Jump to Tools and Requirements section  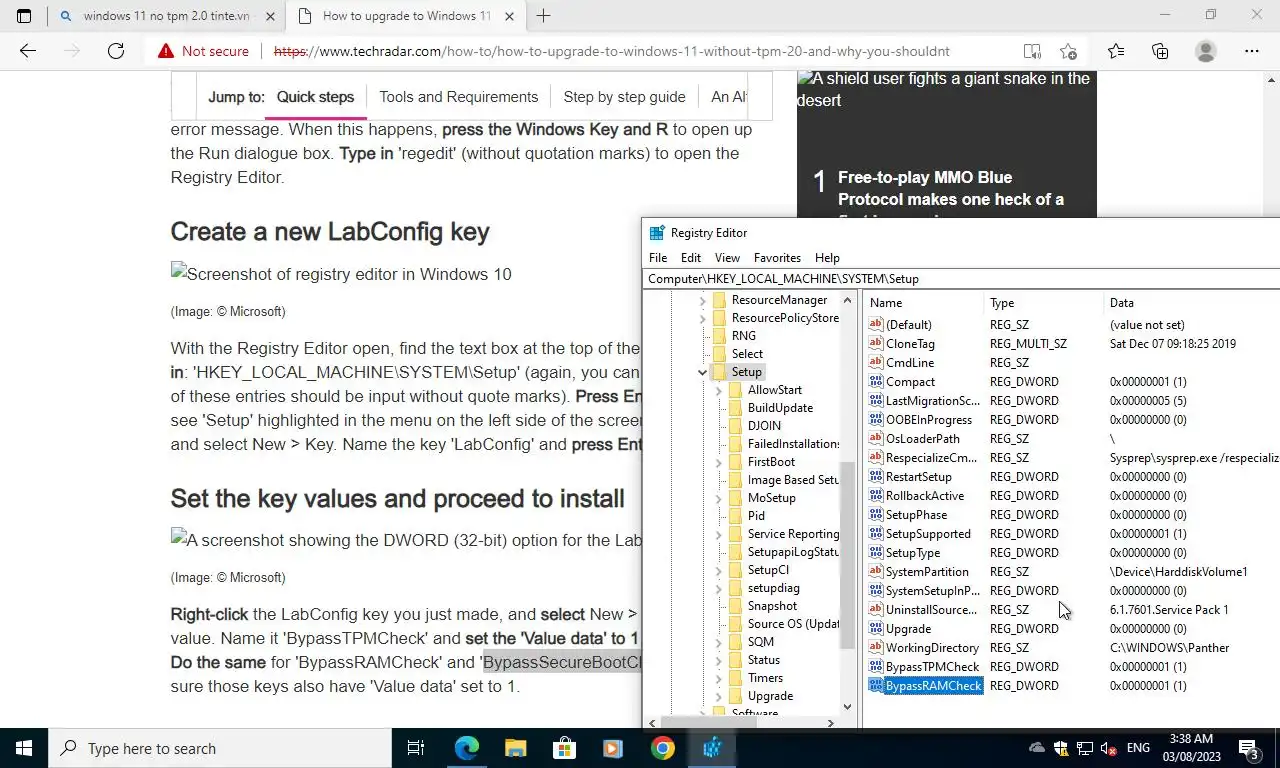[458, 97]
